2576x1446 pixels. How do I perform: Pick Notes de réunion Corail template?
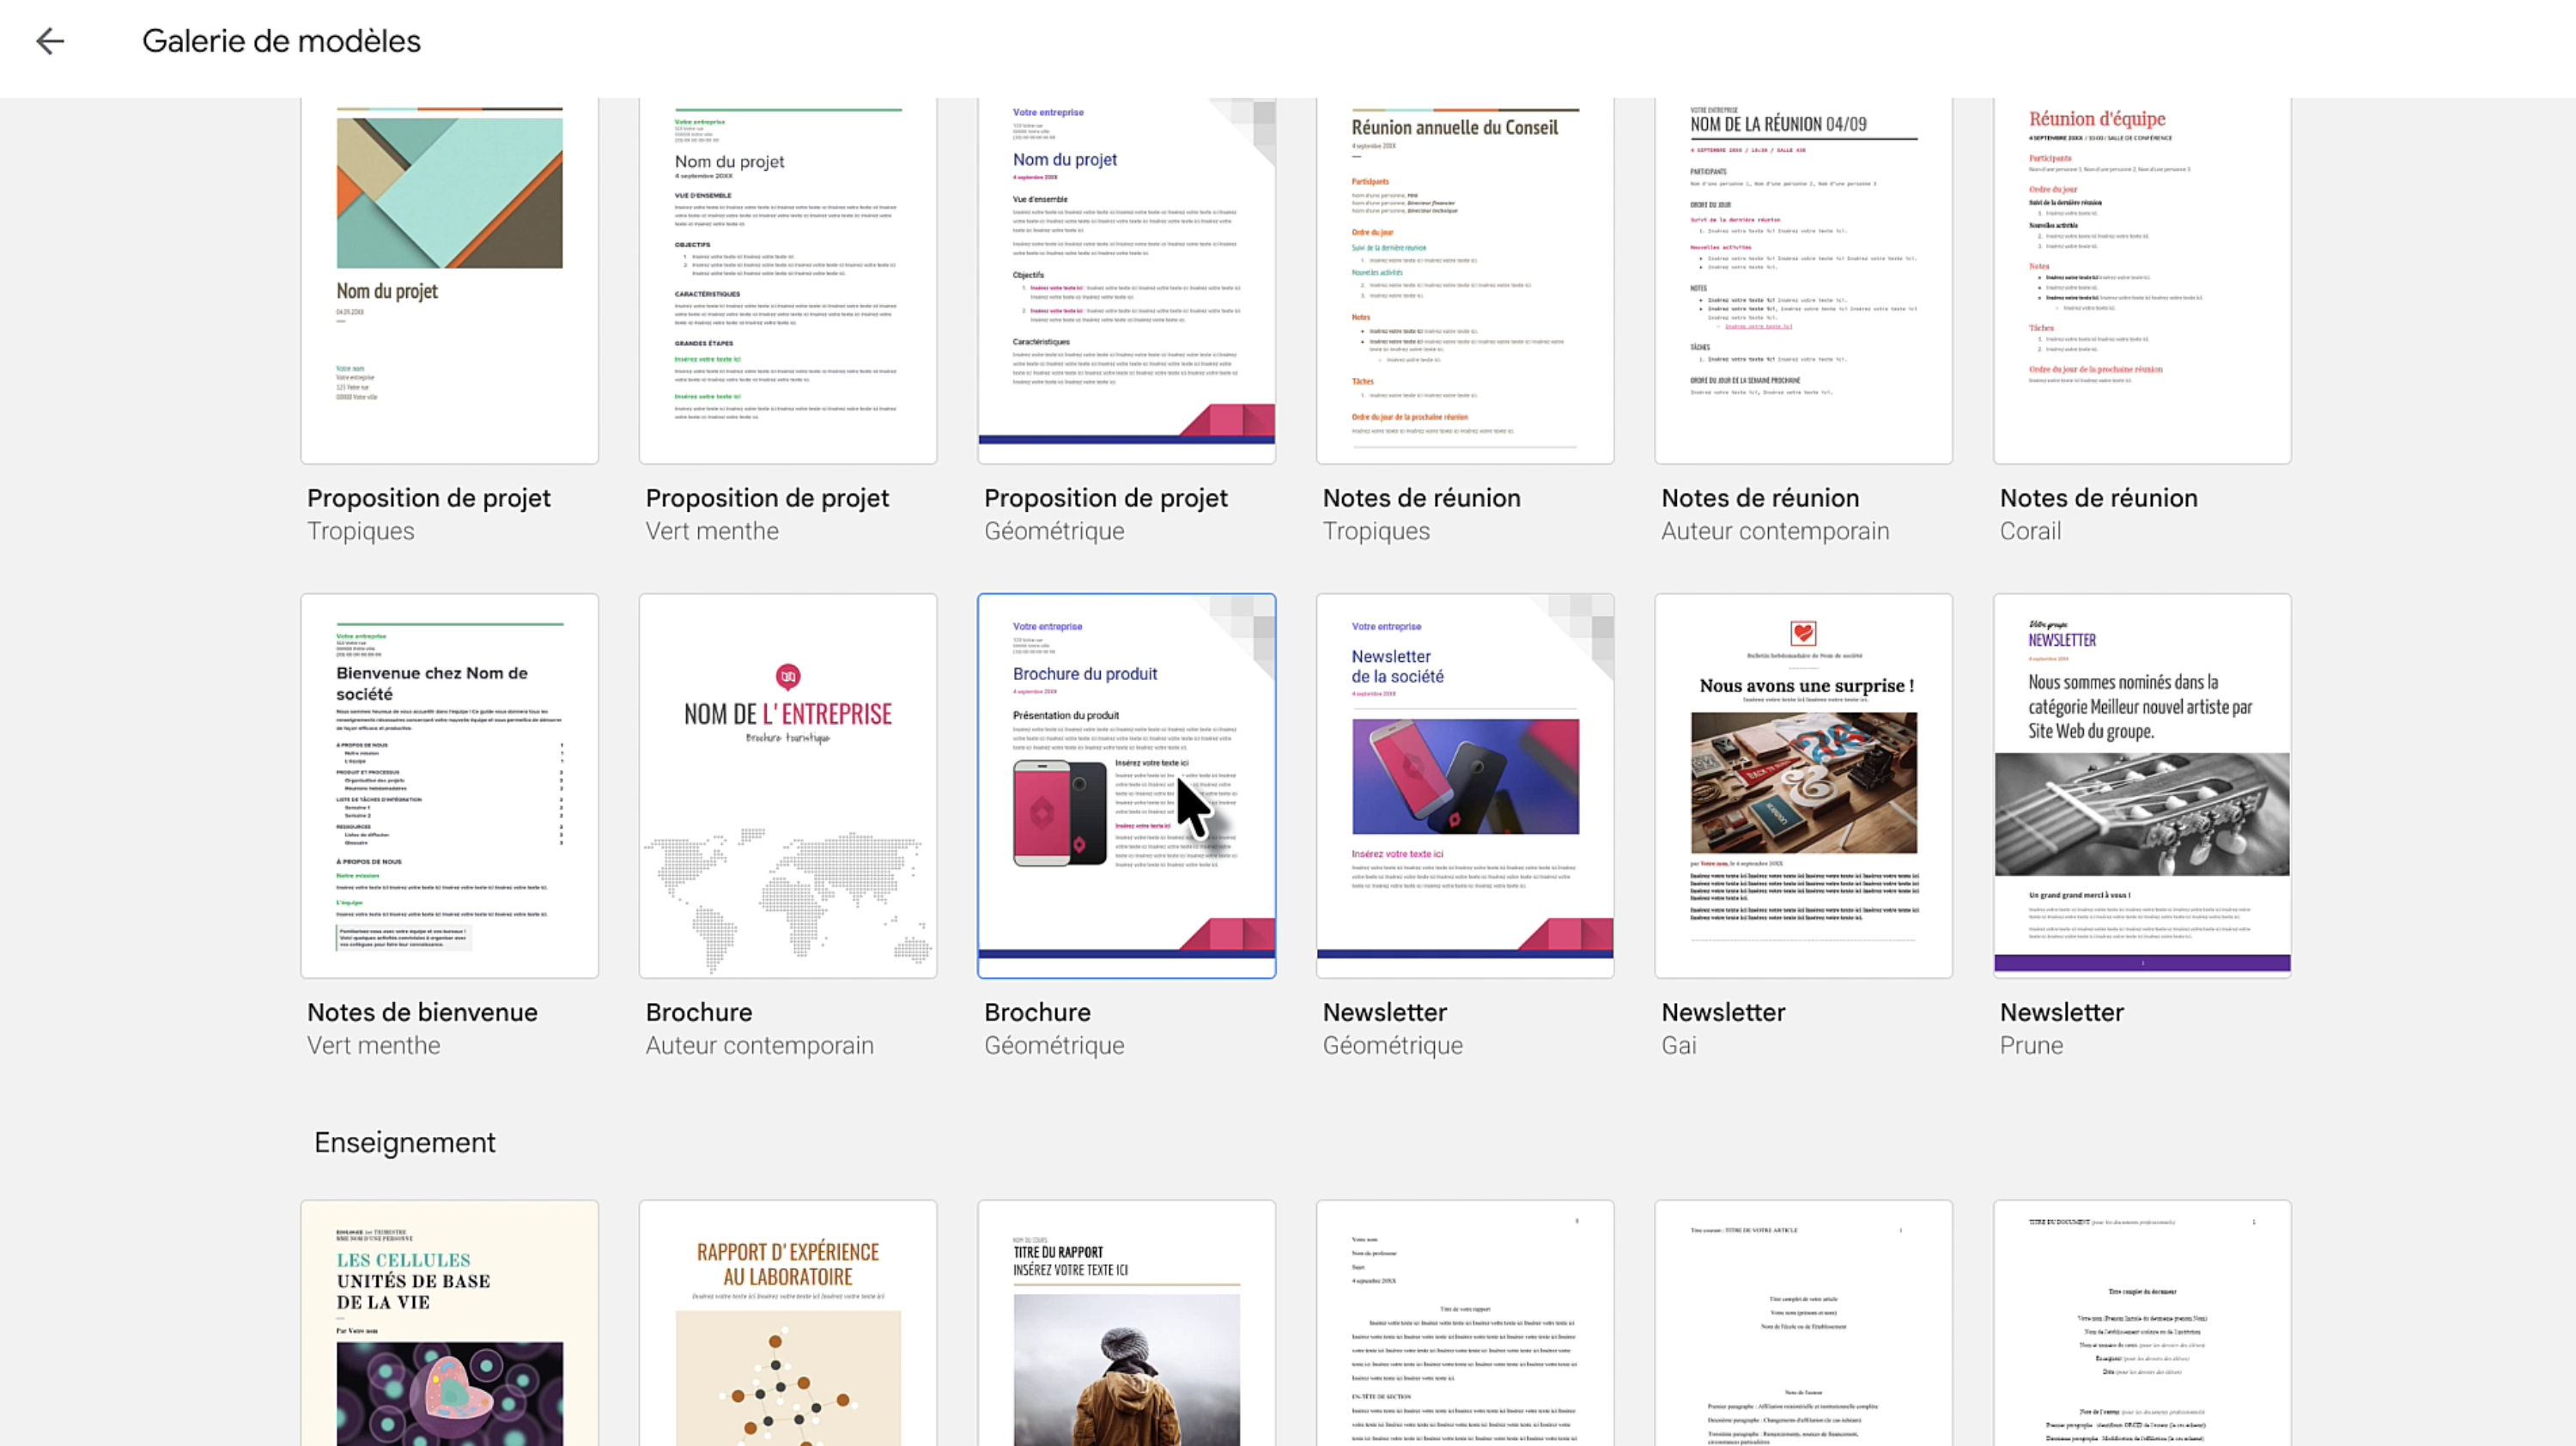pos(2141,280)
